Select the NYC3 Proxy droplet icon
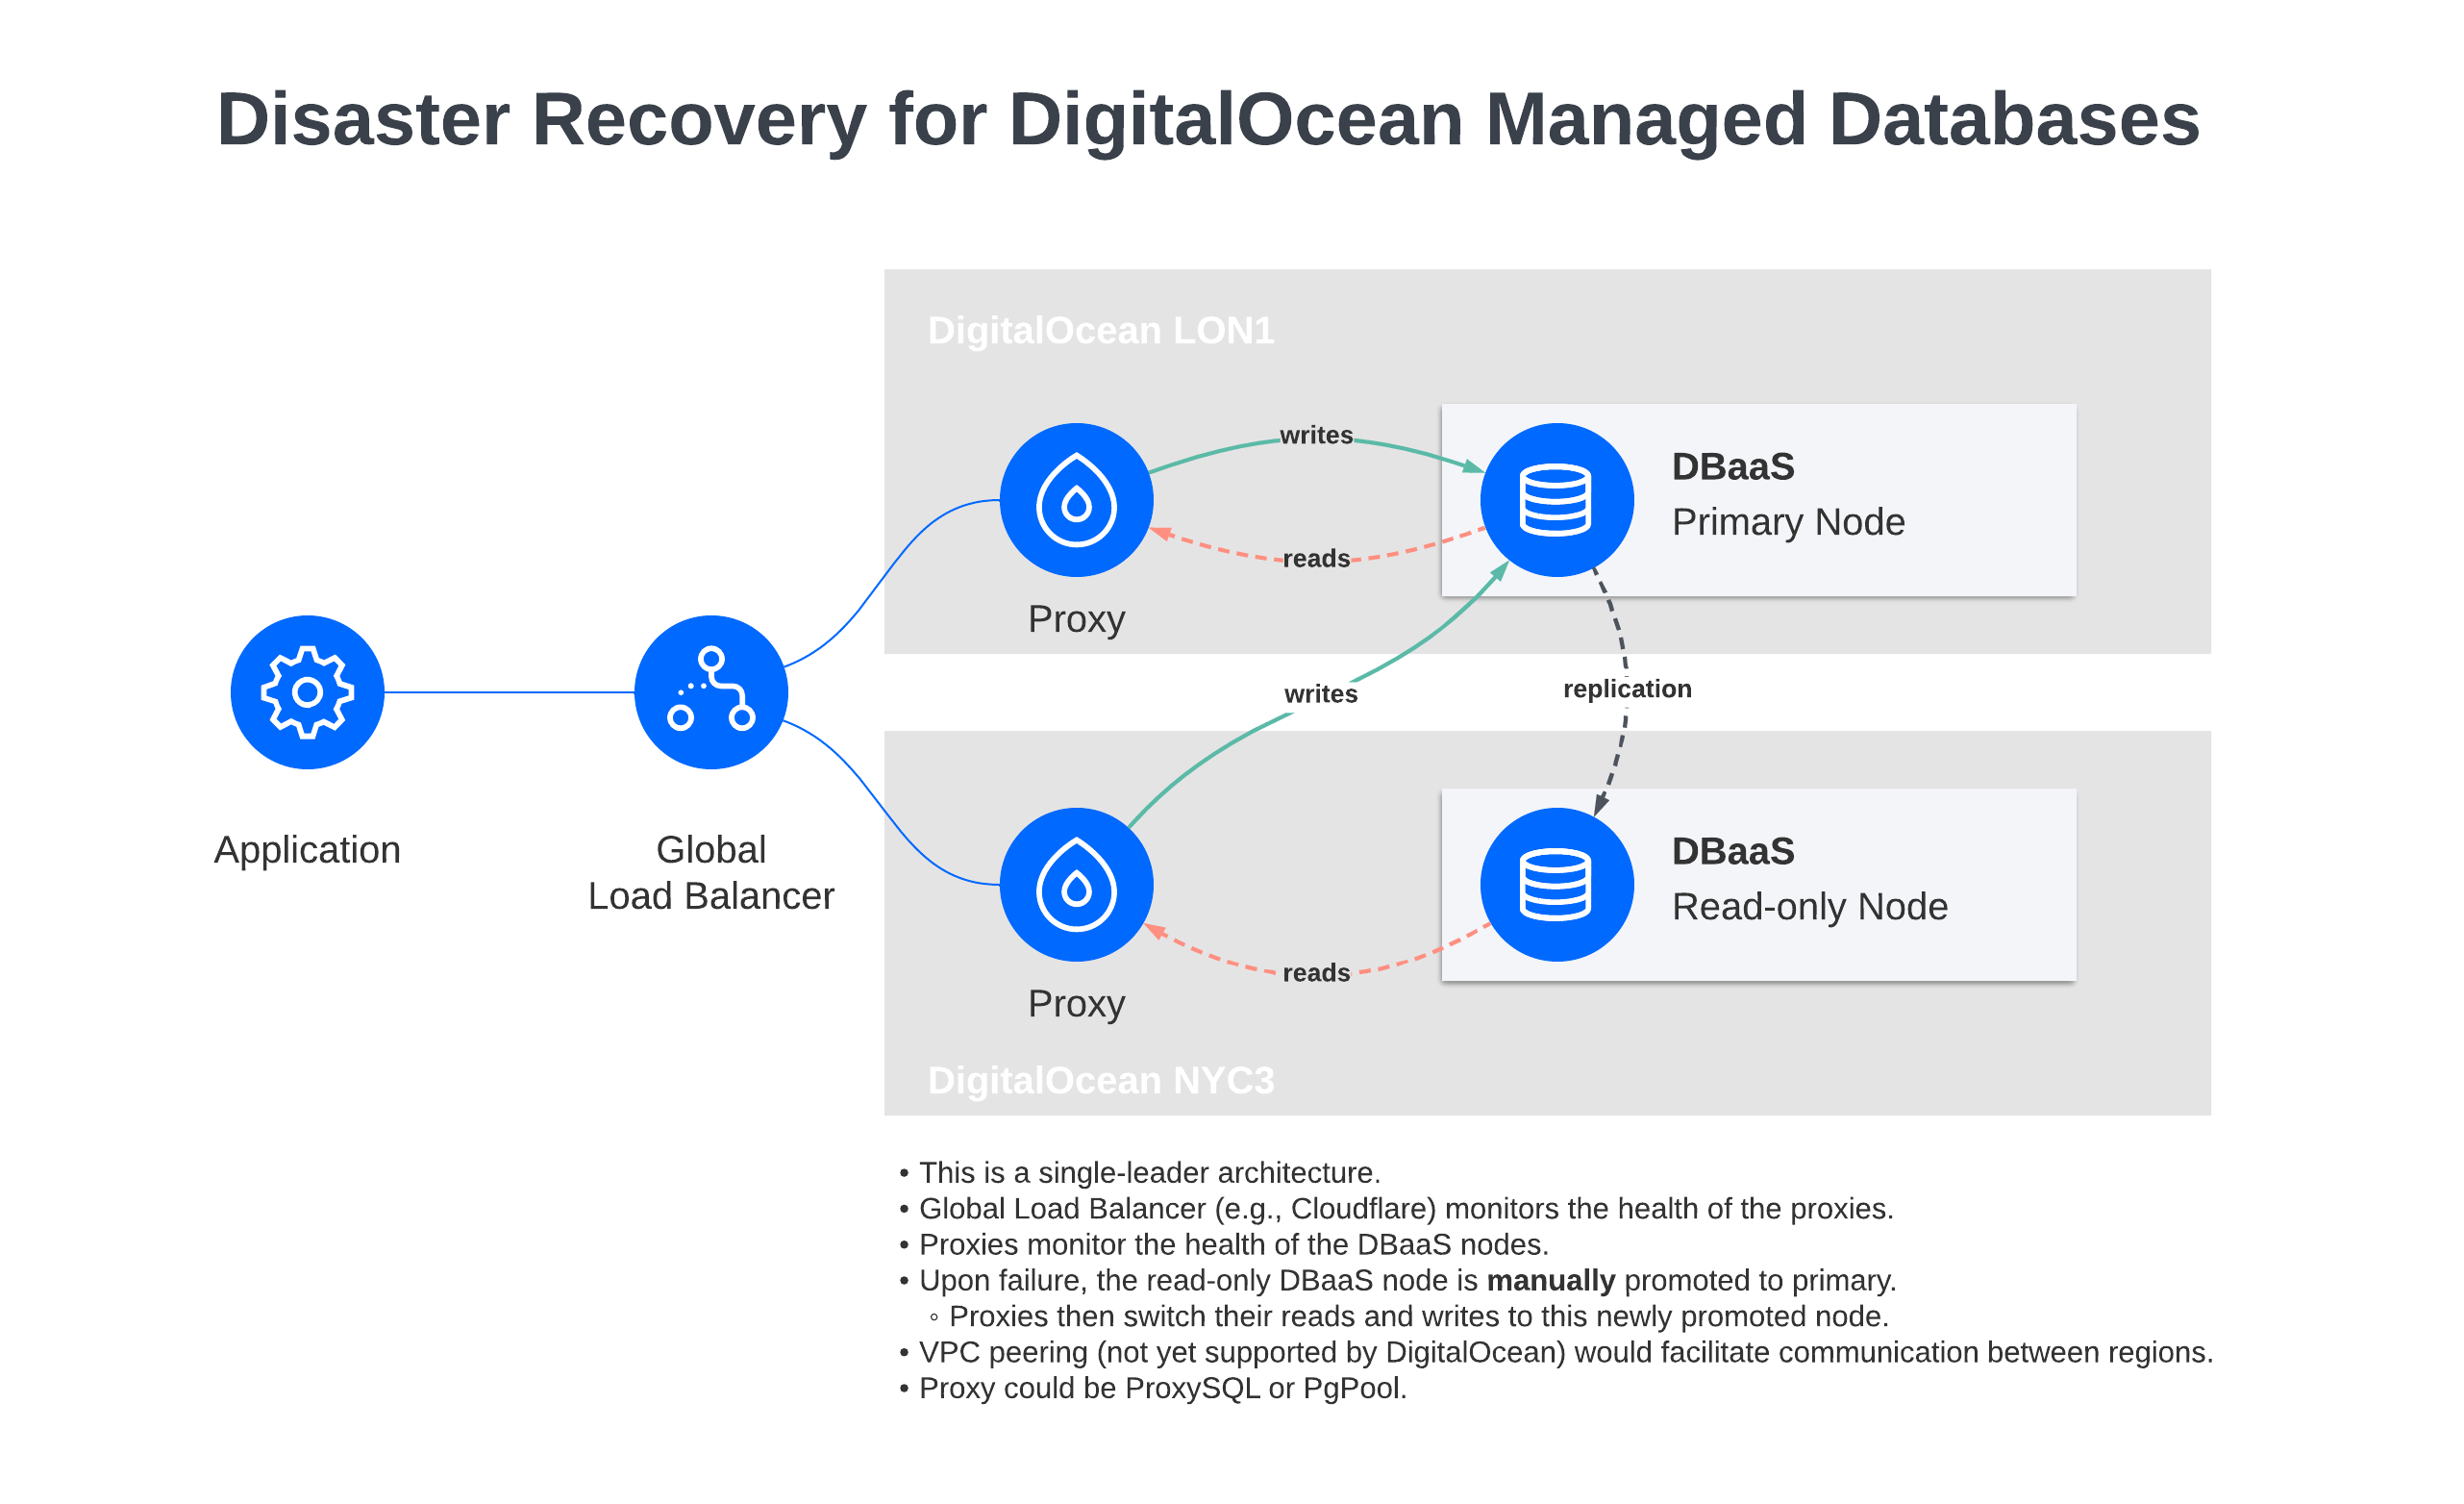 (x=1076, y=885)
